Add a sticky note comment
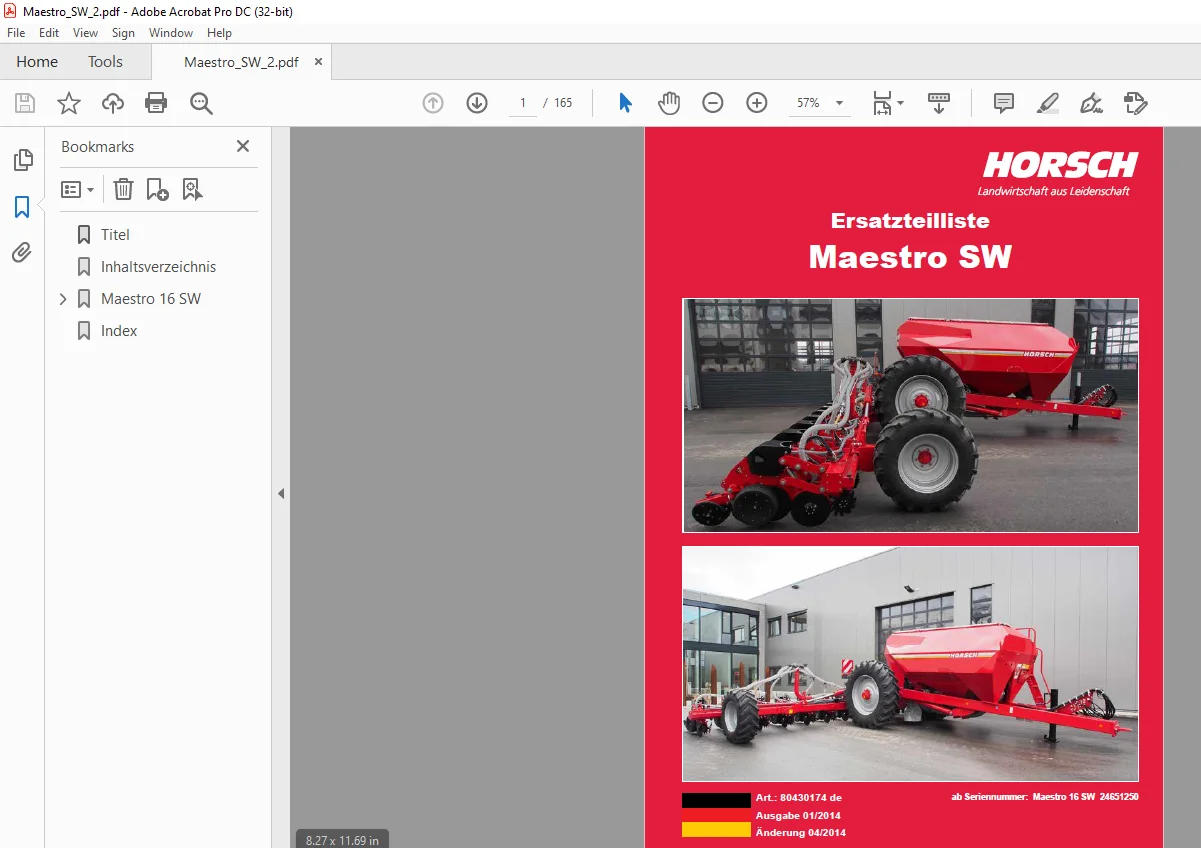This screenshot has height=848, width=1201. coord(1004,103)
